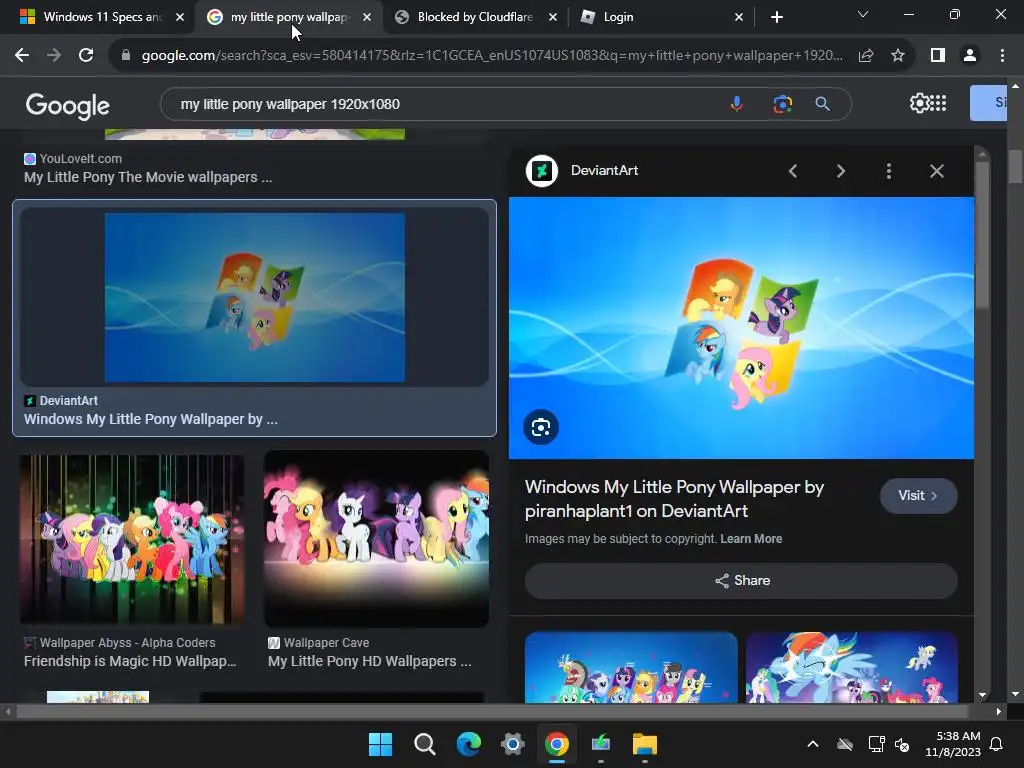The width and height of the screenshot is (1024, 768).
Task: Open My Little Pony HD Wallpapers title
Action: 370,662
